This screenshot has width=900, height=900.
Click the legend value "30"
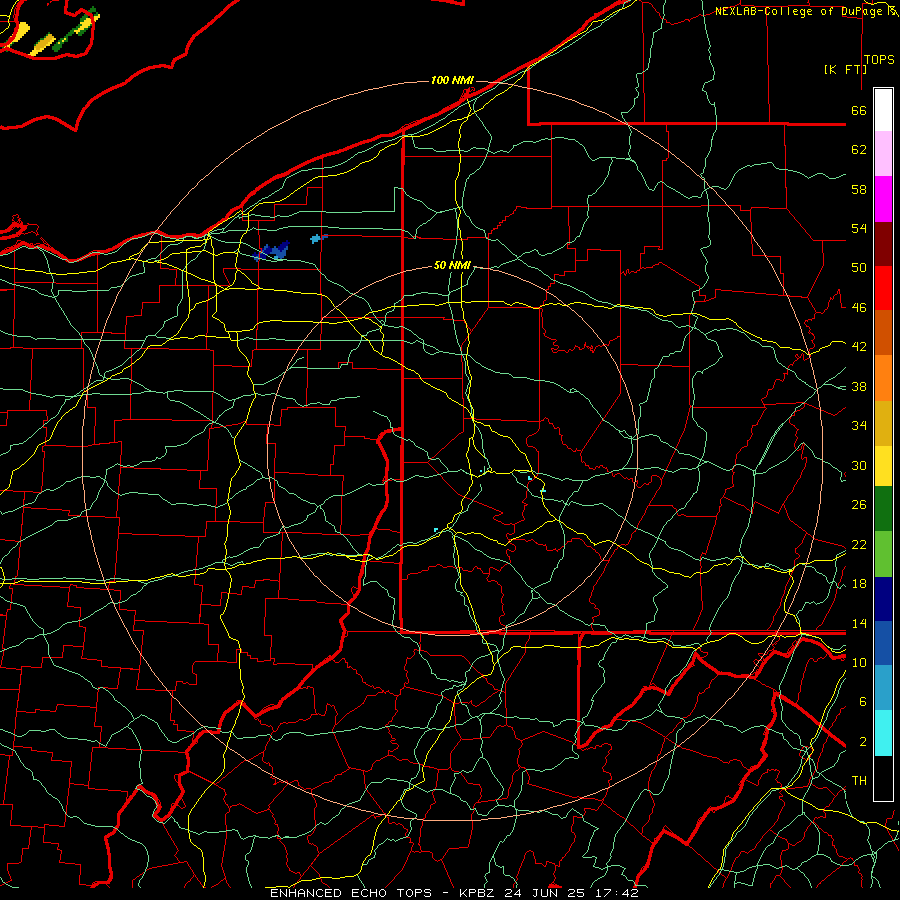coord(859,465)
